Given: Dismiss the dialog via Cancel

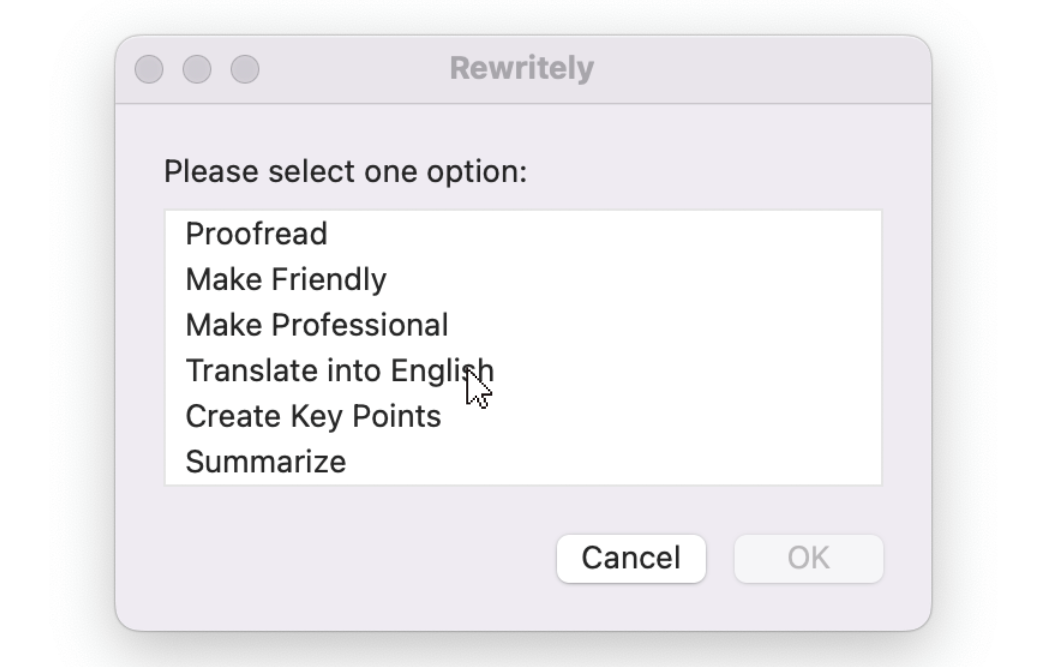Looking at the screenshot, I should [630, 558].
